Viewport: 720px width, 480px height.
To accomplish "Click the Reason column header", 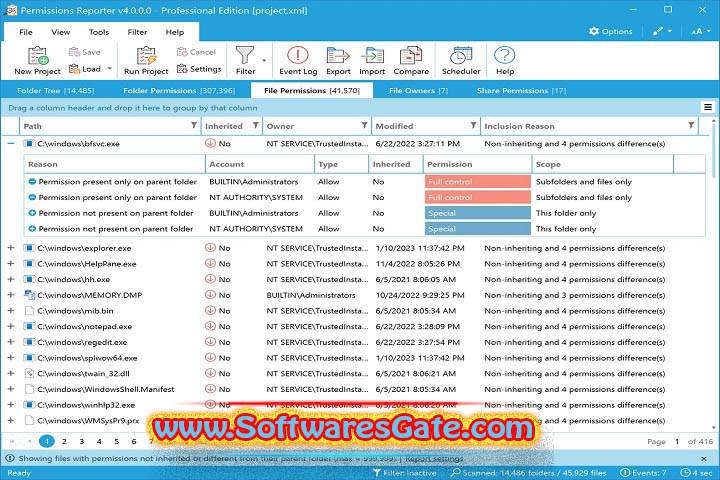I will coord(114,164).
